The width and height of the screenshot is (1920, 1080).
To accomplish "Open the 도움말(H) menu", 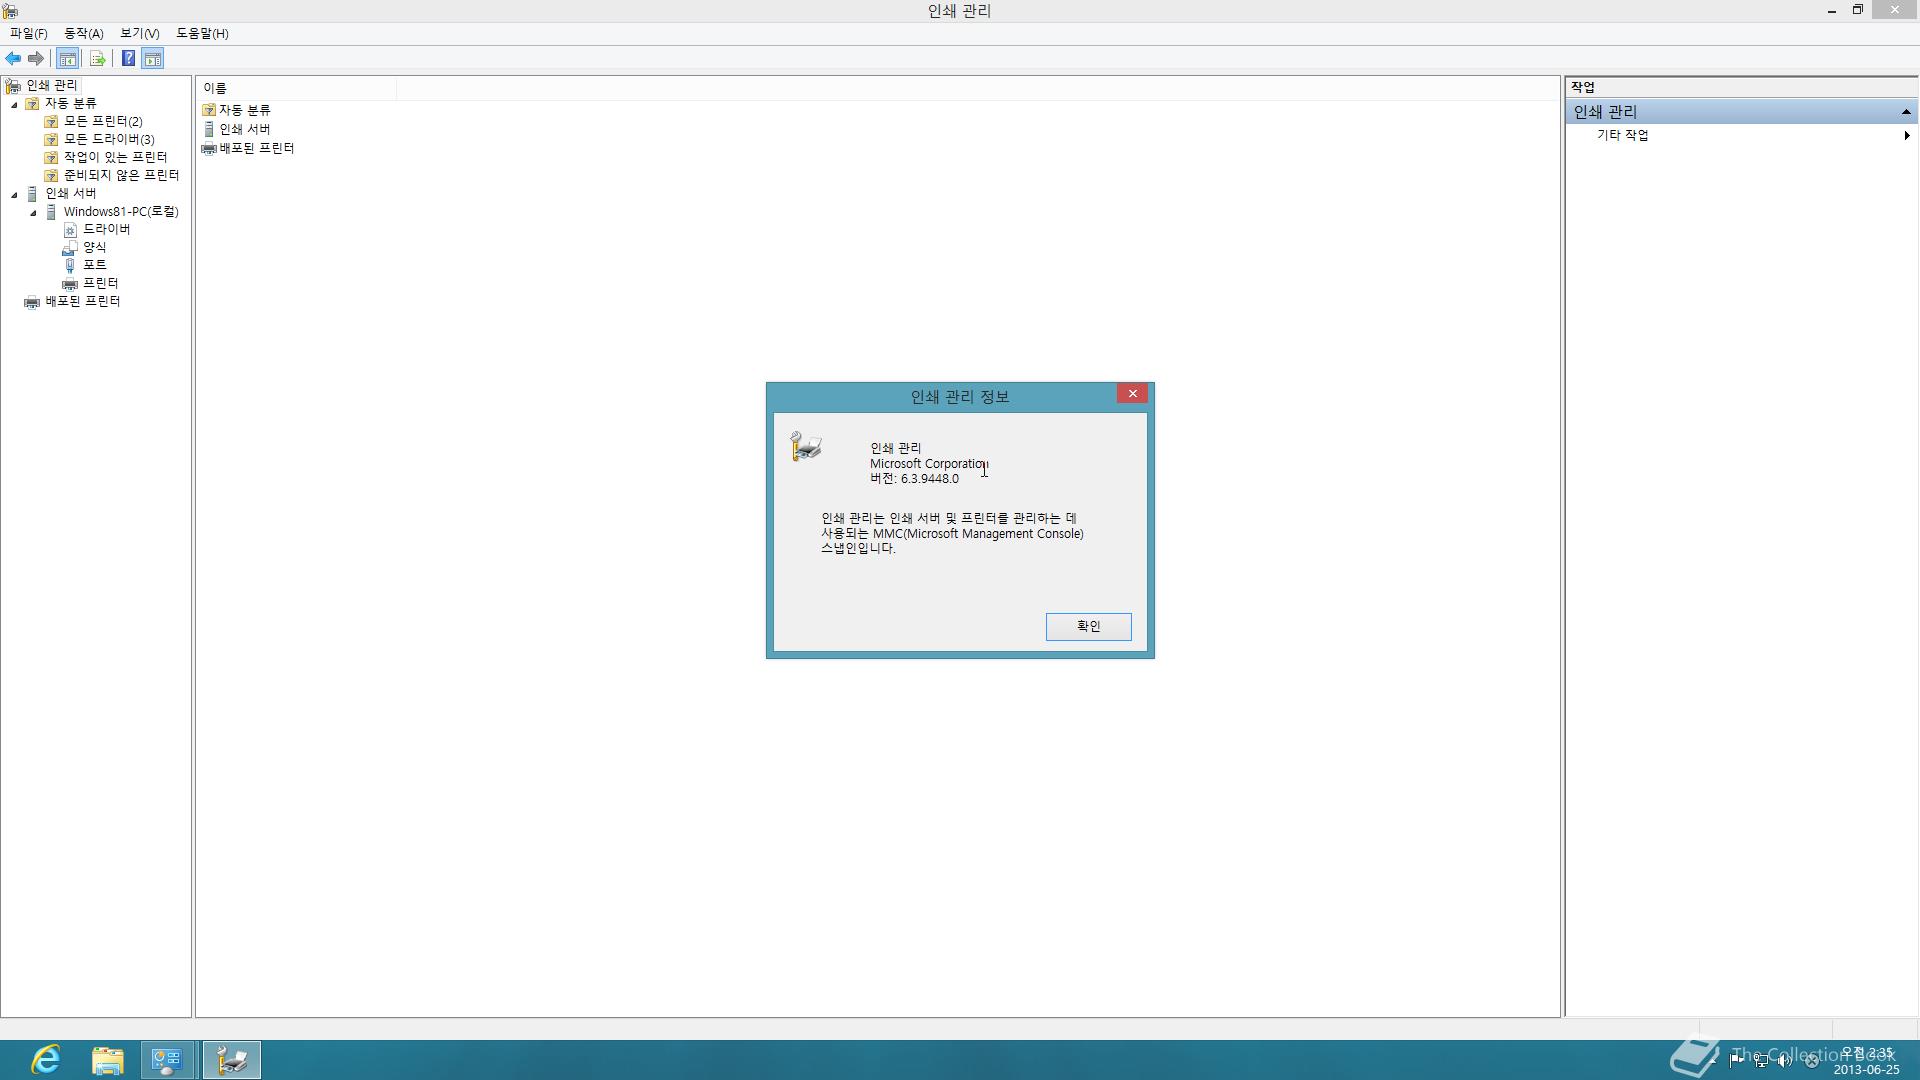I will coord(203,33).
